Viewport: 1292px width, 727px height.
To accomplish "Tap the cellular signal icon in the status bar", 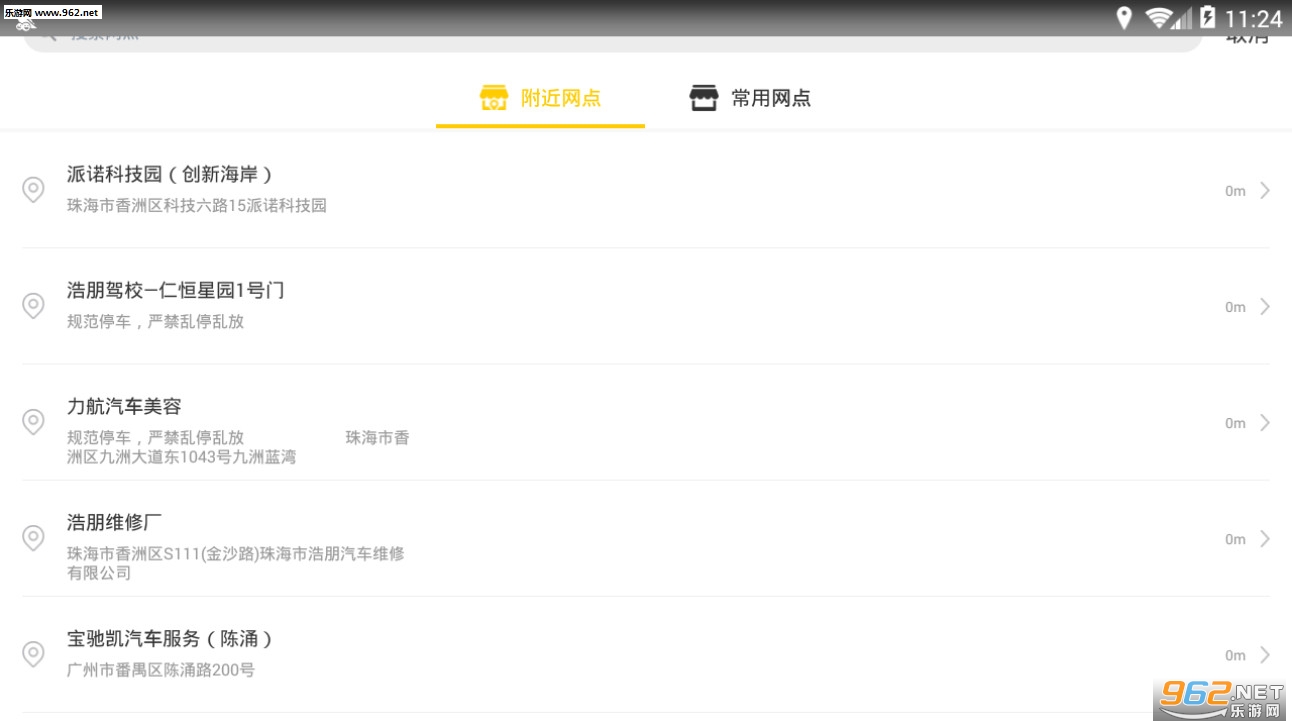I will click(1183, 18).
